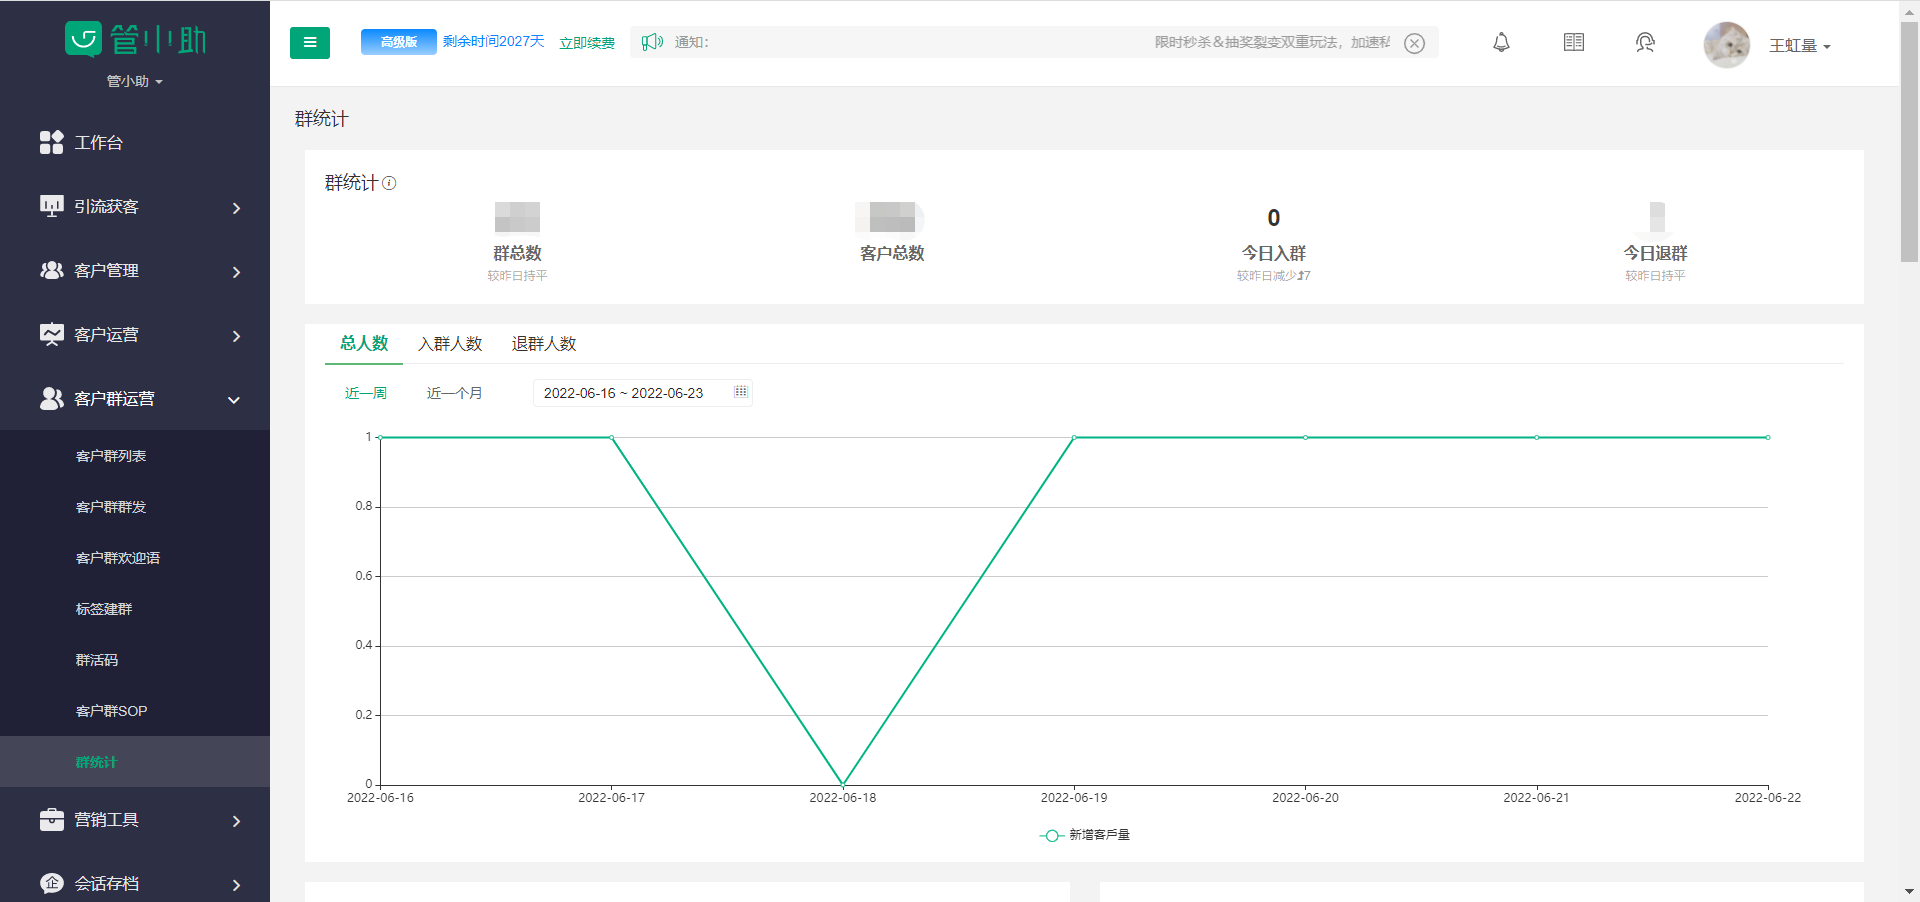The height and width of the screenshot is (902, 1920).
Task: Click the 营销工具 briefcase icon
Action: [51, 819]
